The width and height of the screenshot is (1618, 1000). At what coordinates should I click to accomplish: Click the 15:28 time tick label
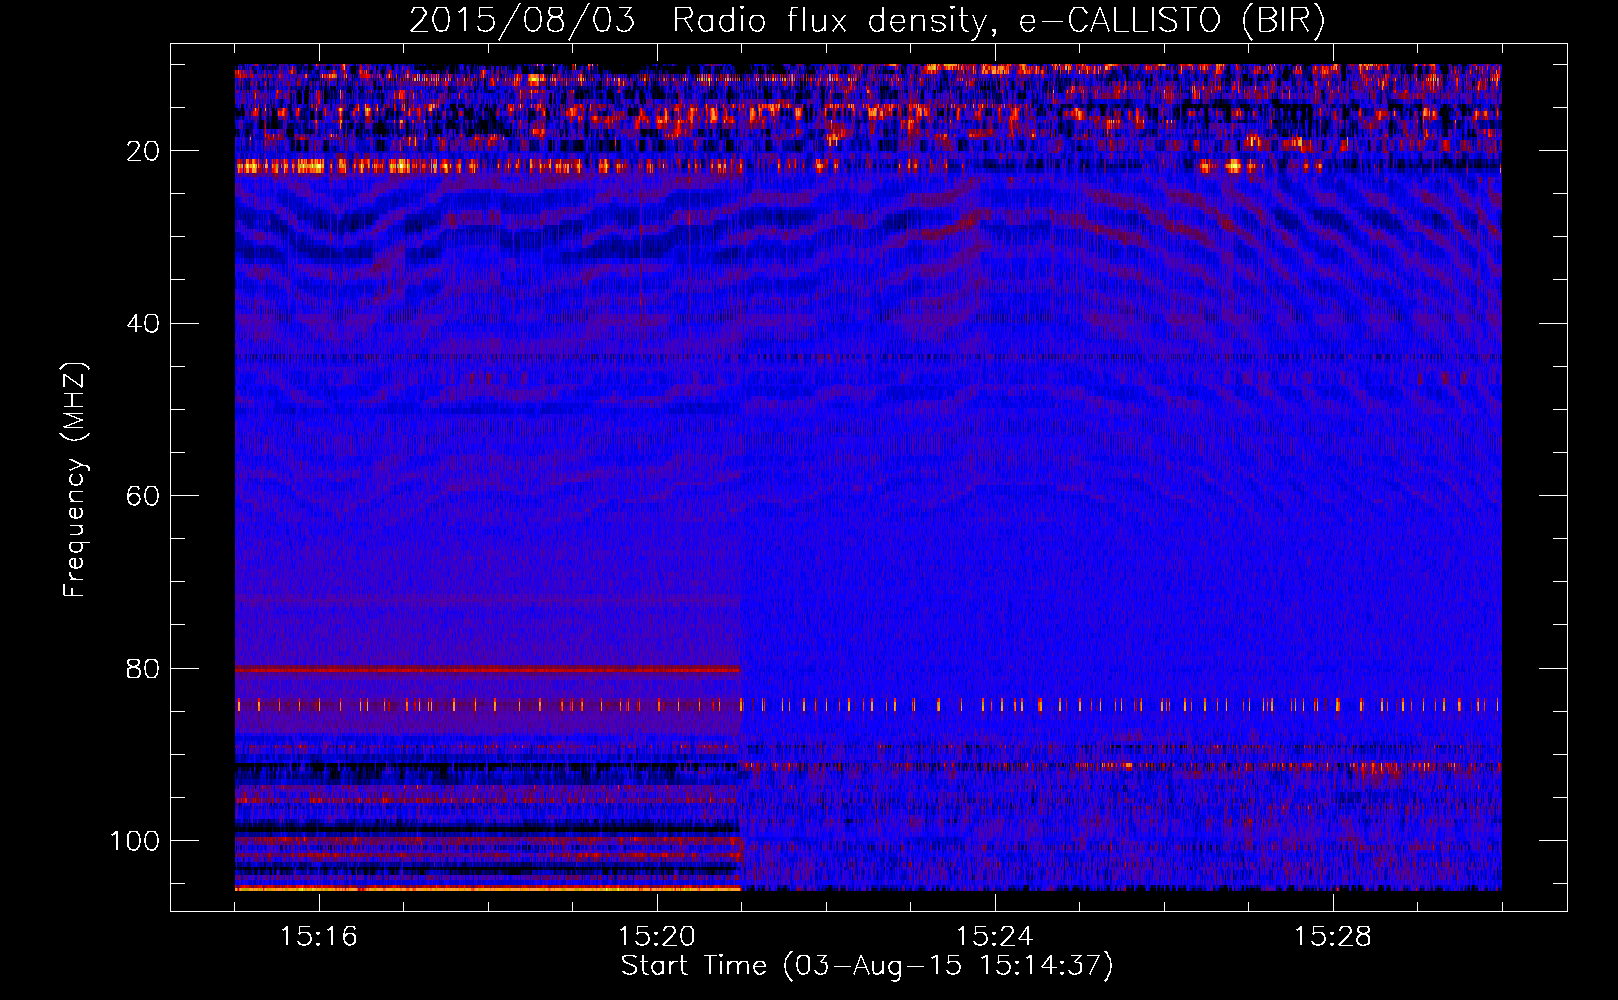(1333, 937)
